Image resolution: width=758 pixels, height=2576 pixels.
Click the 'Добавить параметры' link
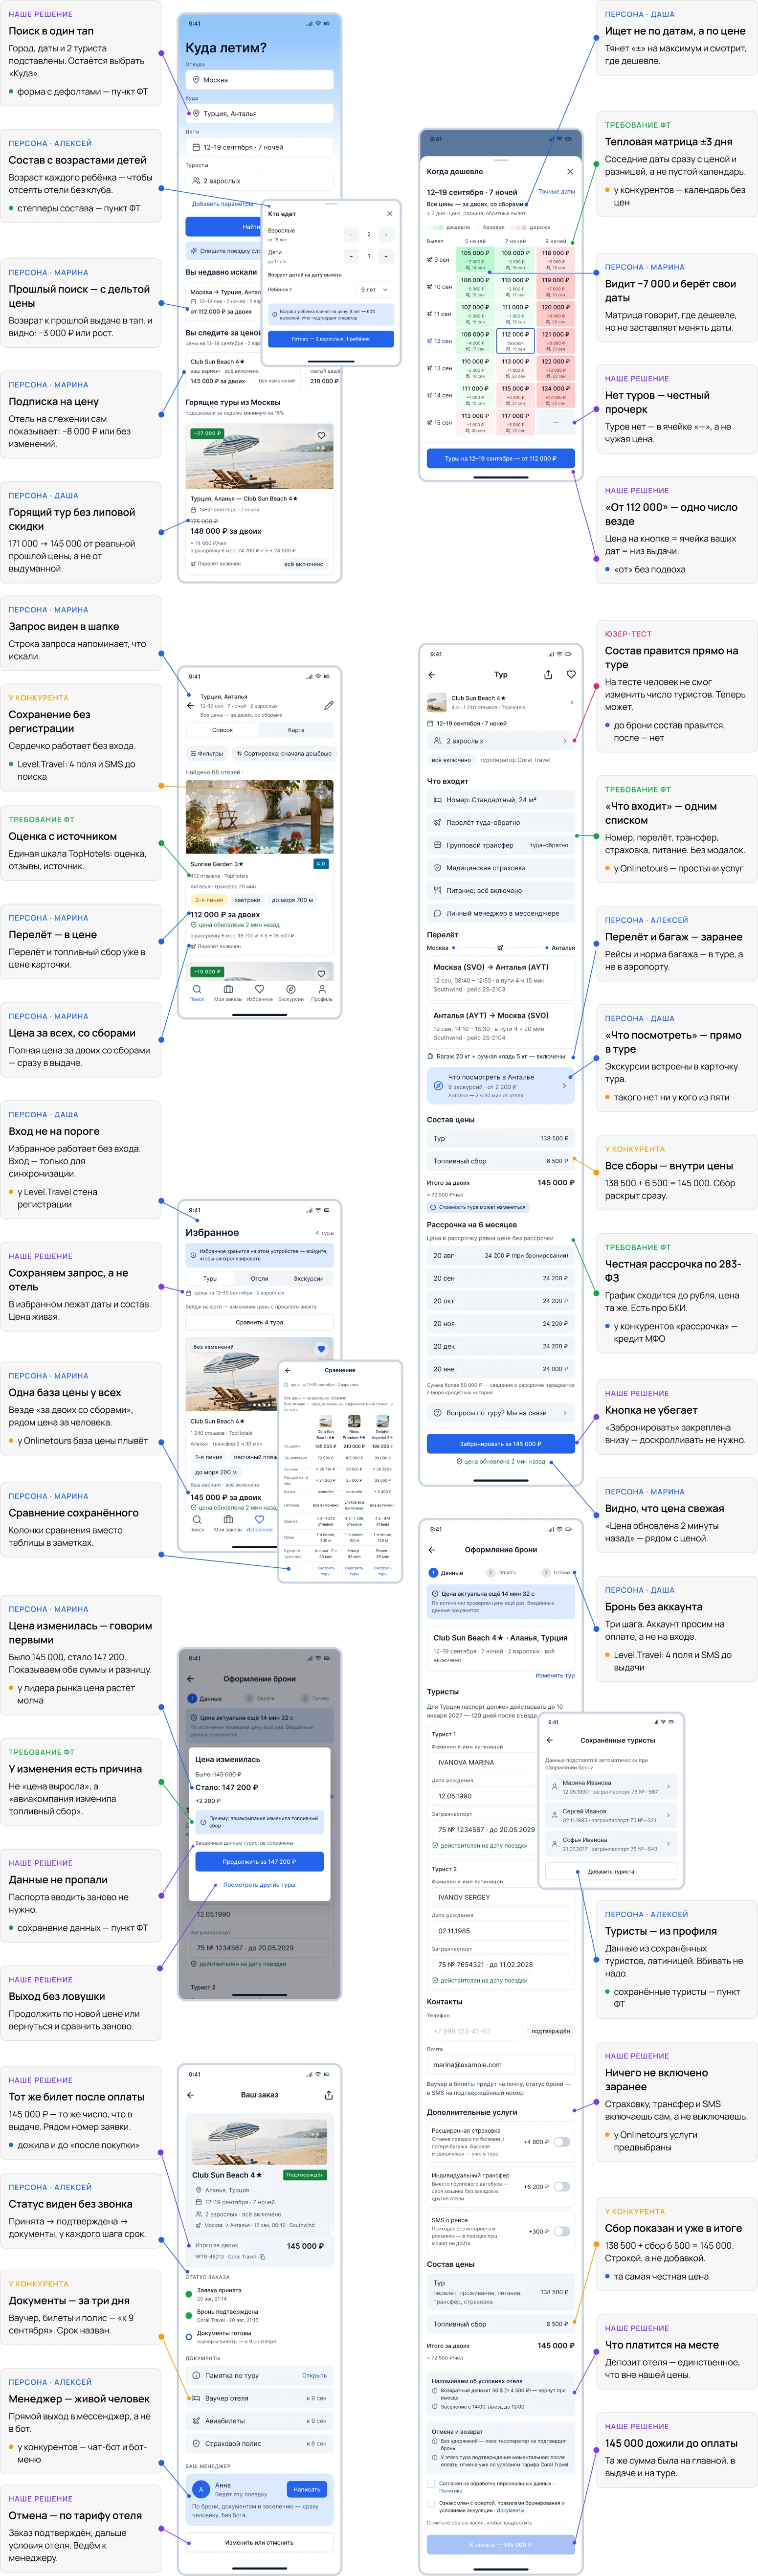coord(222,204)
